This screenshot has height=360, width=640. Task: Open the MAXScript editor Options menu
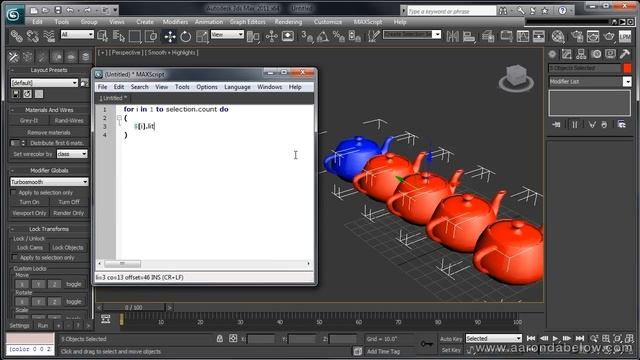pyautogui.click(x=207, y=87)
